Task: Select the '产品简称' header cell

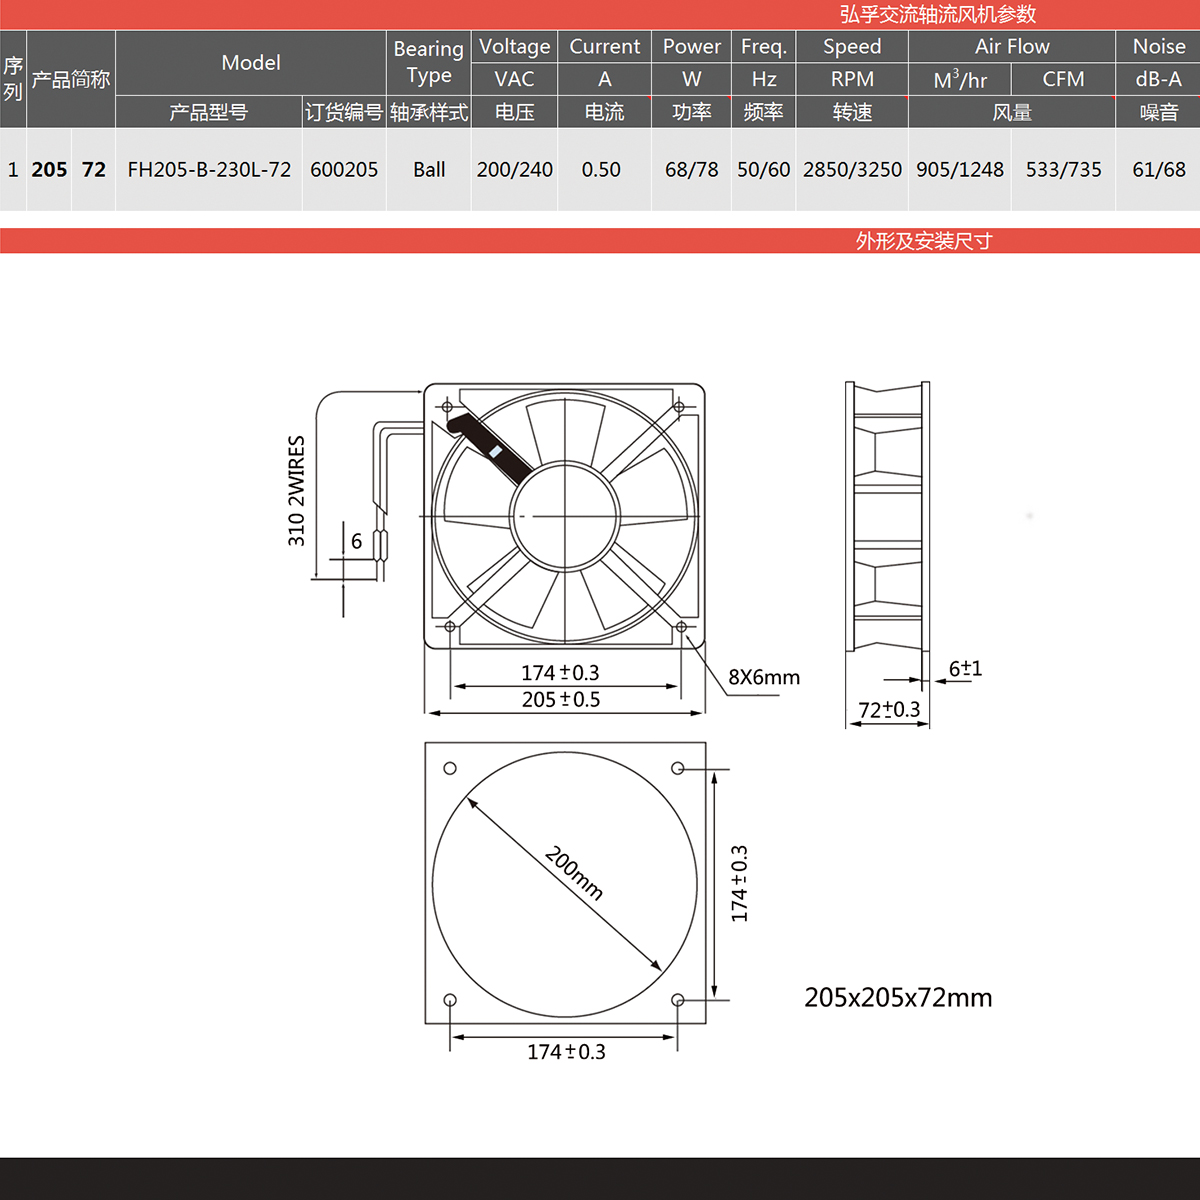Action: 71,79
